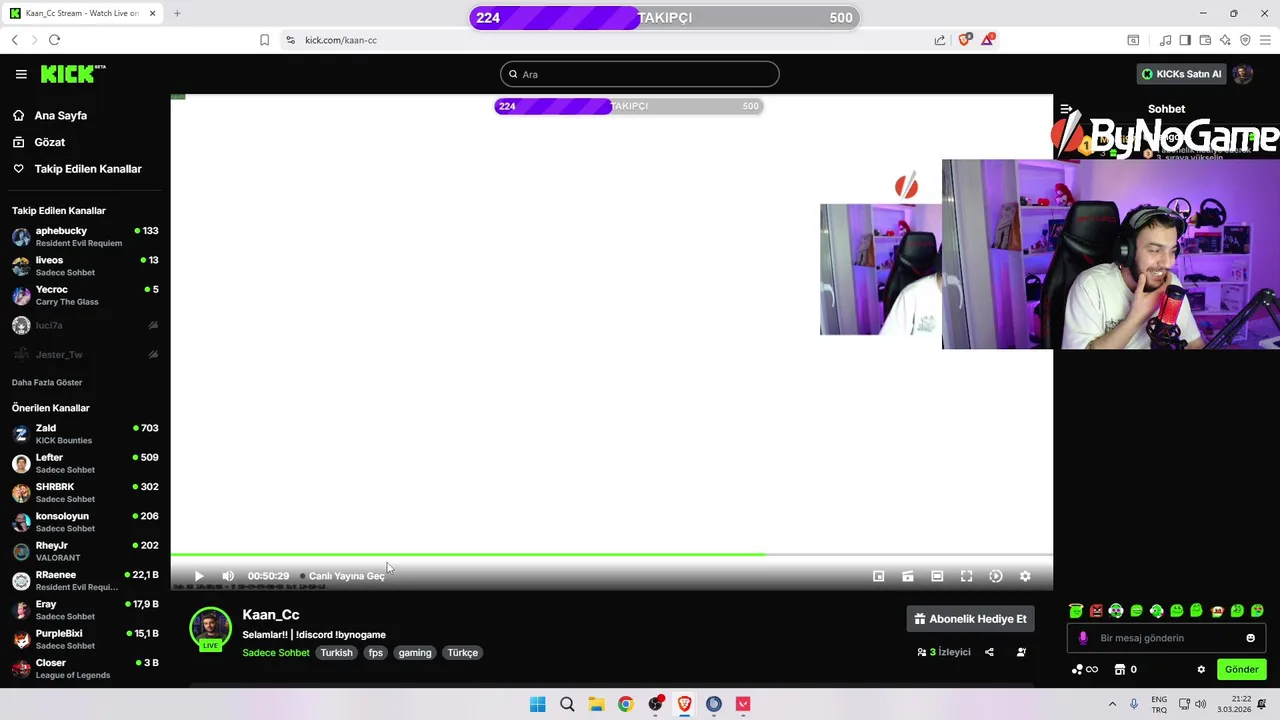Open chat settings gear
Screen dimensions: 1280x720
click(x=1201, y=670)
